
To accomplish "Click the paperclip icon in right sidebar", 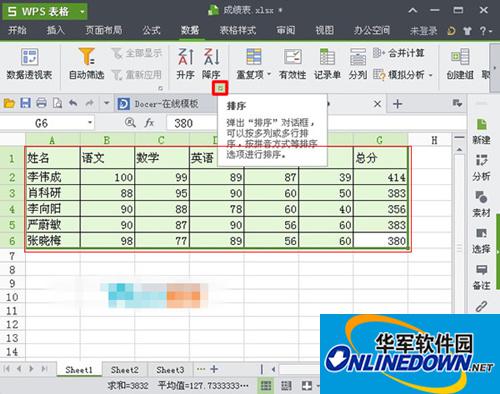I will click(x=481, y=306).
